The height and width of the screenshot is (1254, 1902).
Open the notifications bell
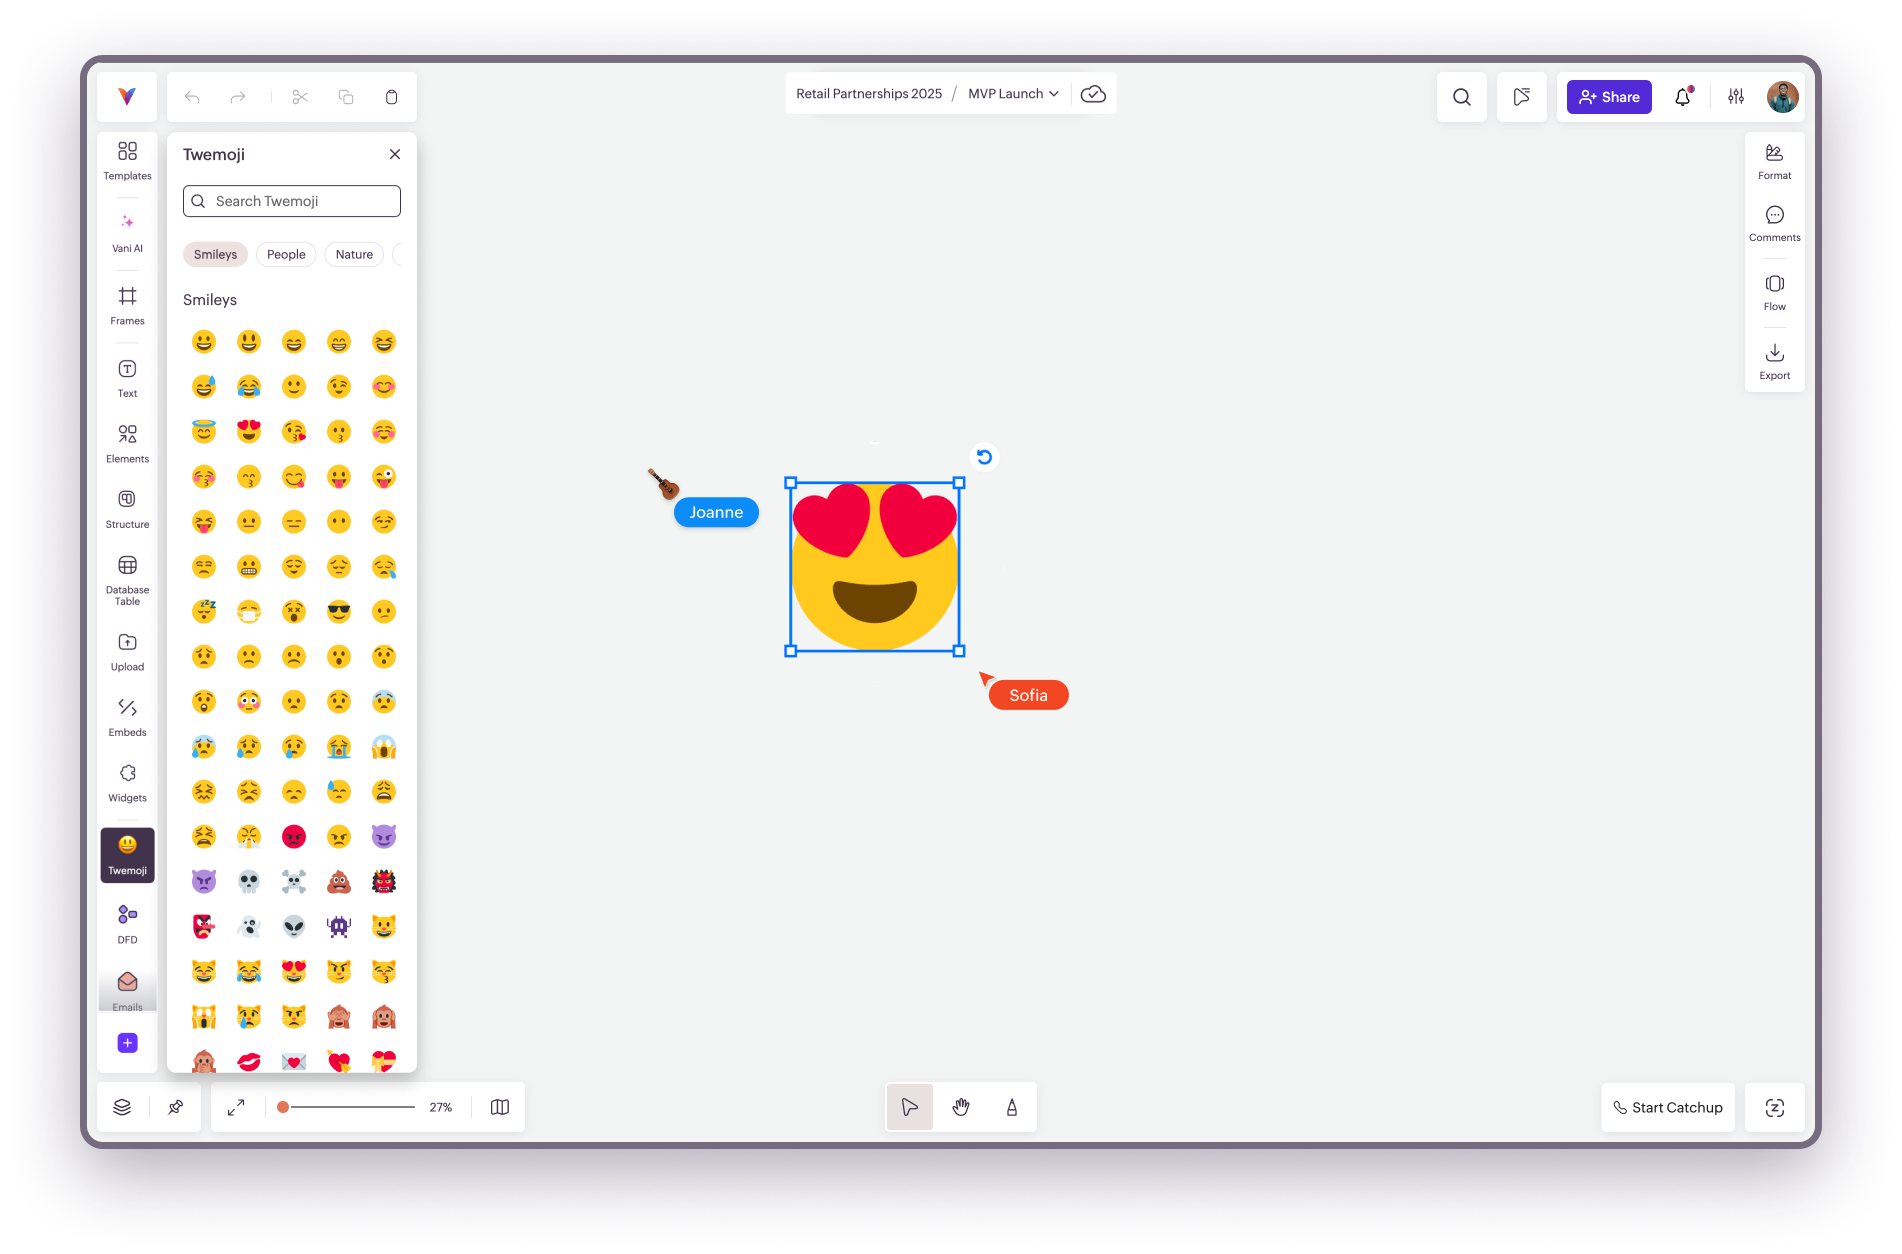[1684, 97]
